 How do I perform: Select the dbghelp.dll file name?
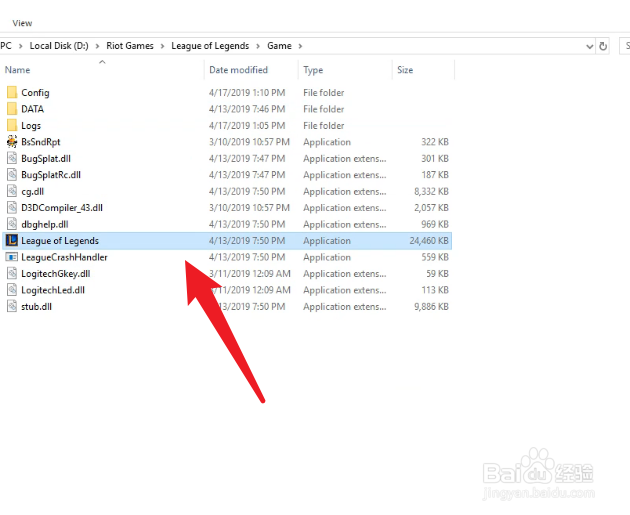(45, 225)
